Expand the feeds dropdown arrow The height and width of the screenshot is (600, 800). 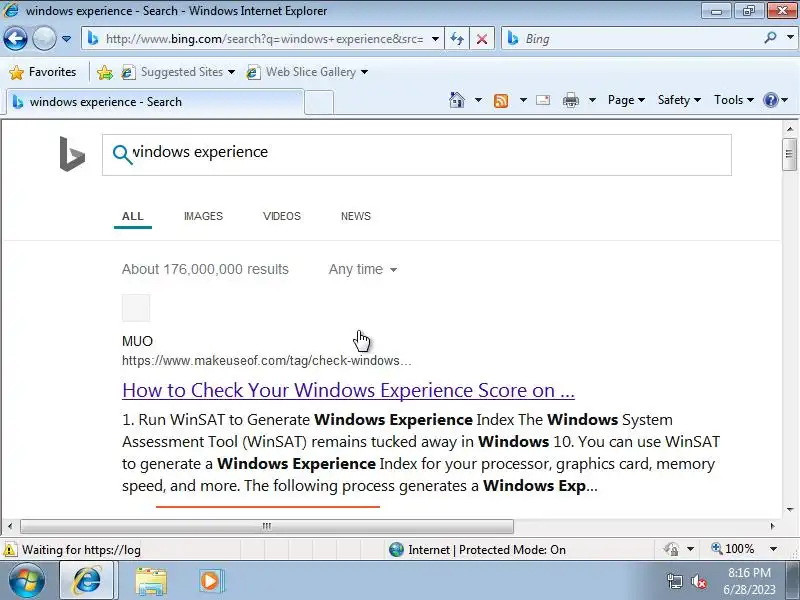pos(523,100)
